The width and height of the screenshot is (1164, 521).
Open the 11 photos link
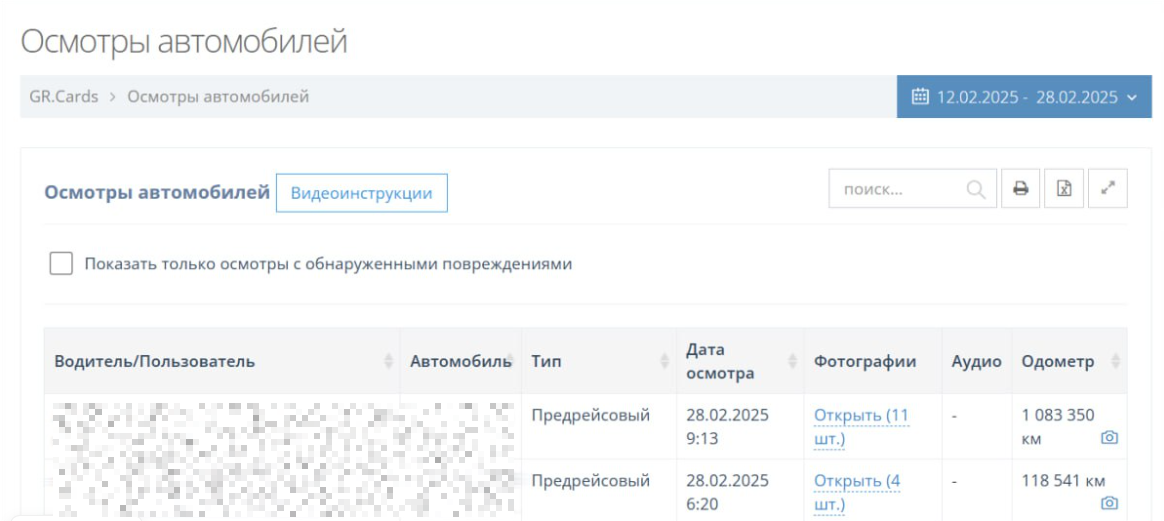(x=861, y=427)
